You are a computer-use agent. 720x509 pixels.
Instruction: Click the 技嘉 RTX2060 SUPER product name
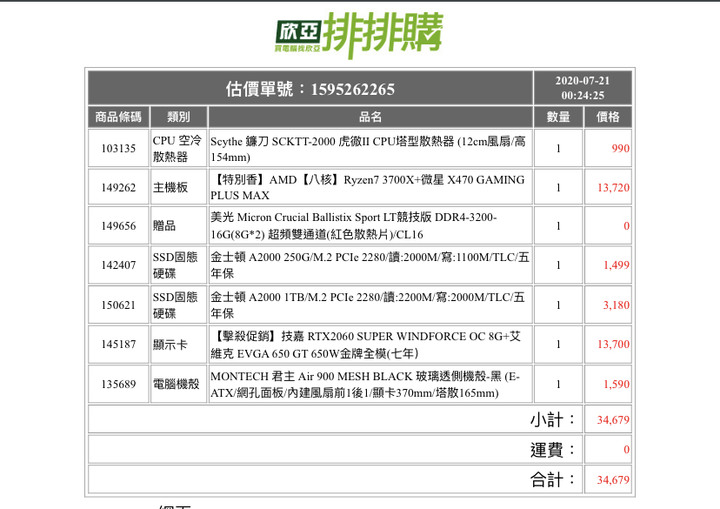pos(366,345)
